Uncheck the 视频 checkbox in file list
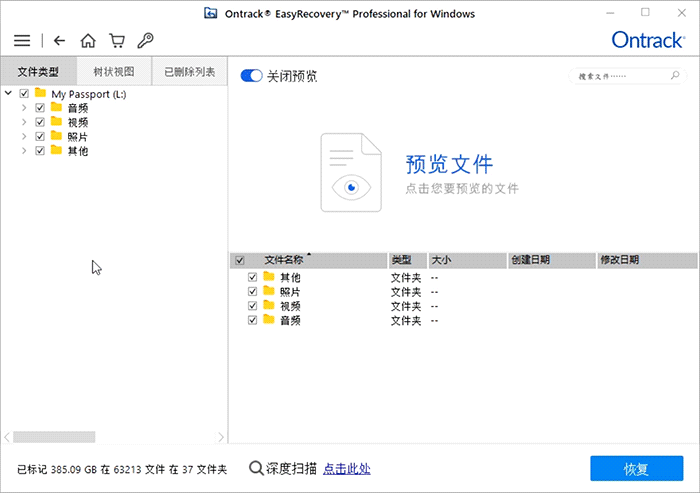The image size is (700, 493). click(x=253, y=306)
